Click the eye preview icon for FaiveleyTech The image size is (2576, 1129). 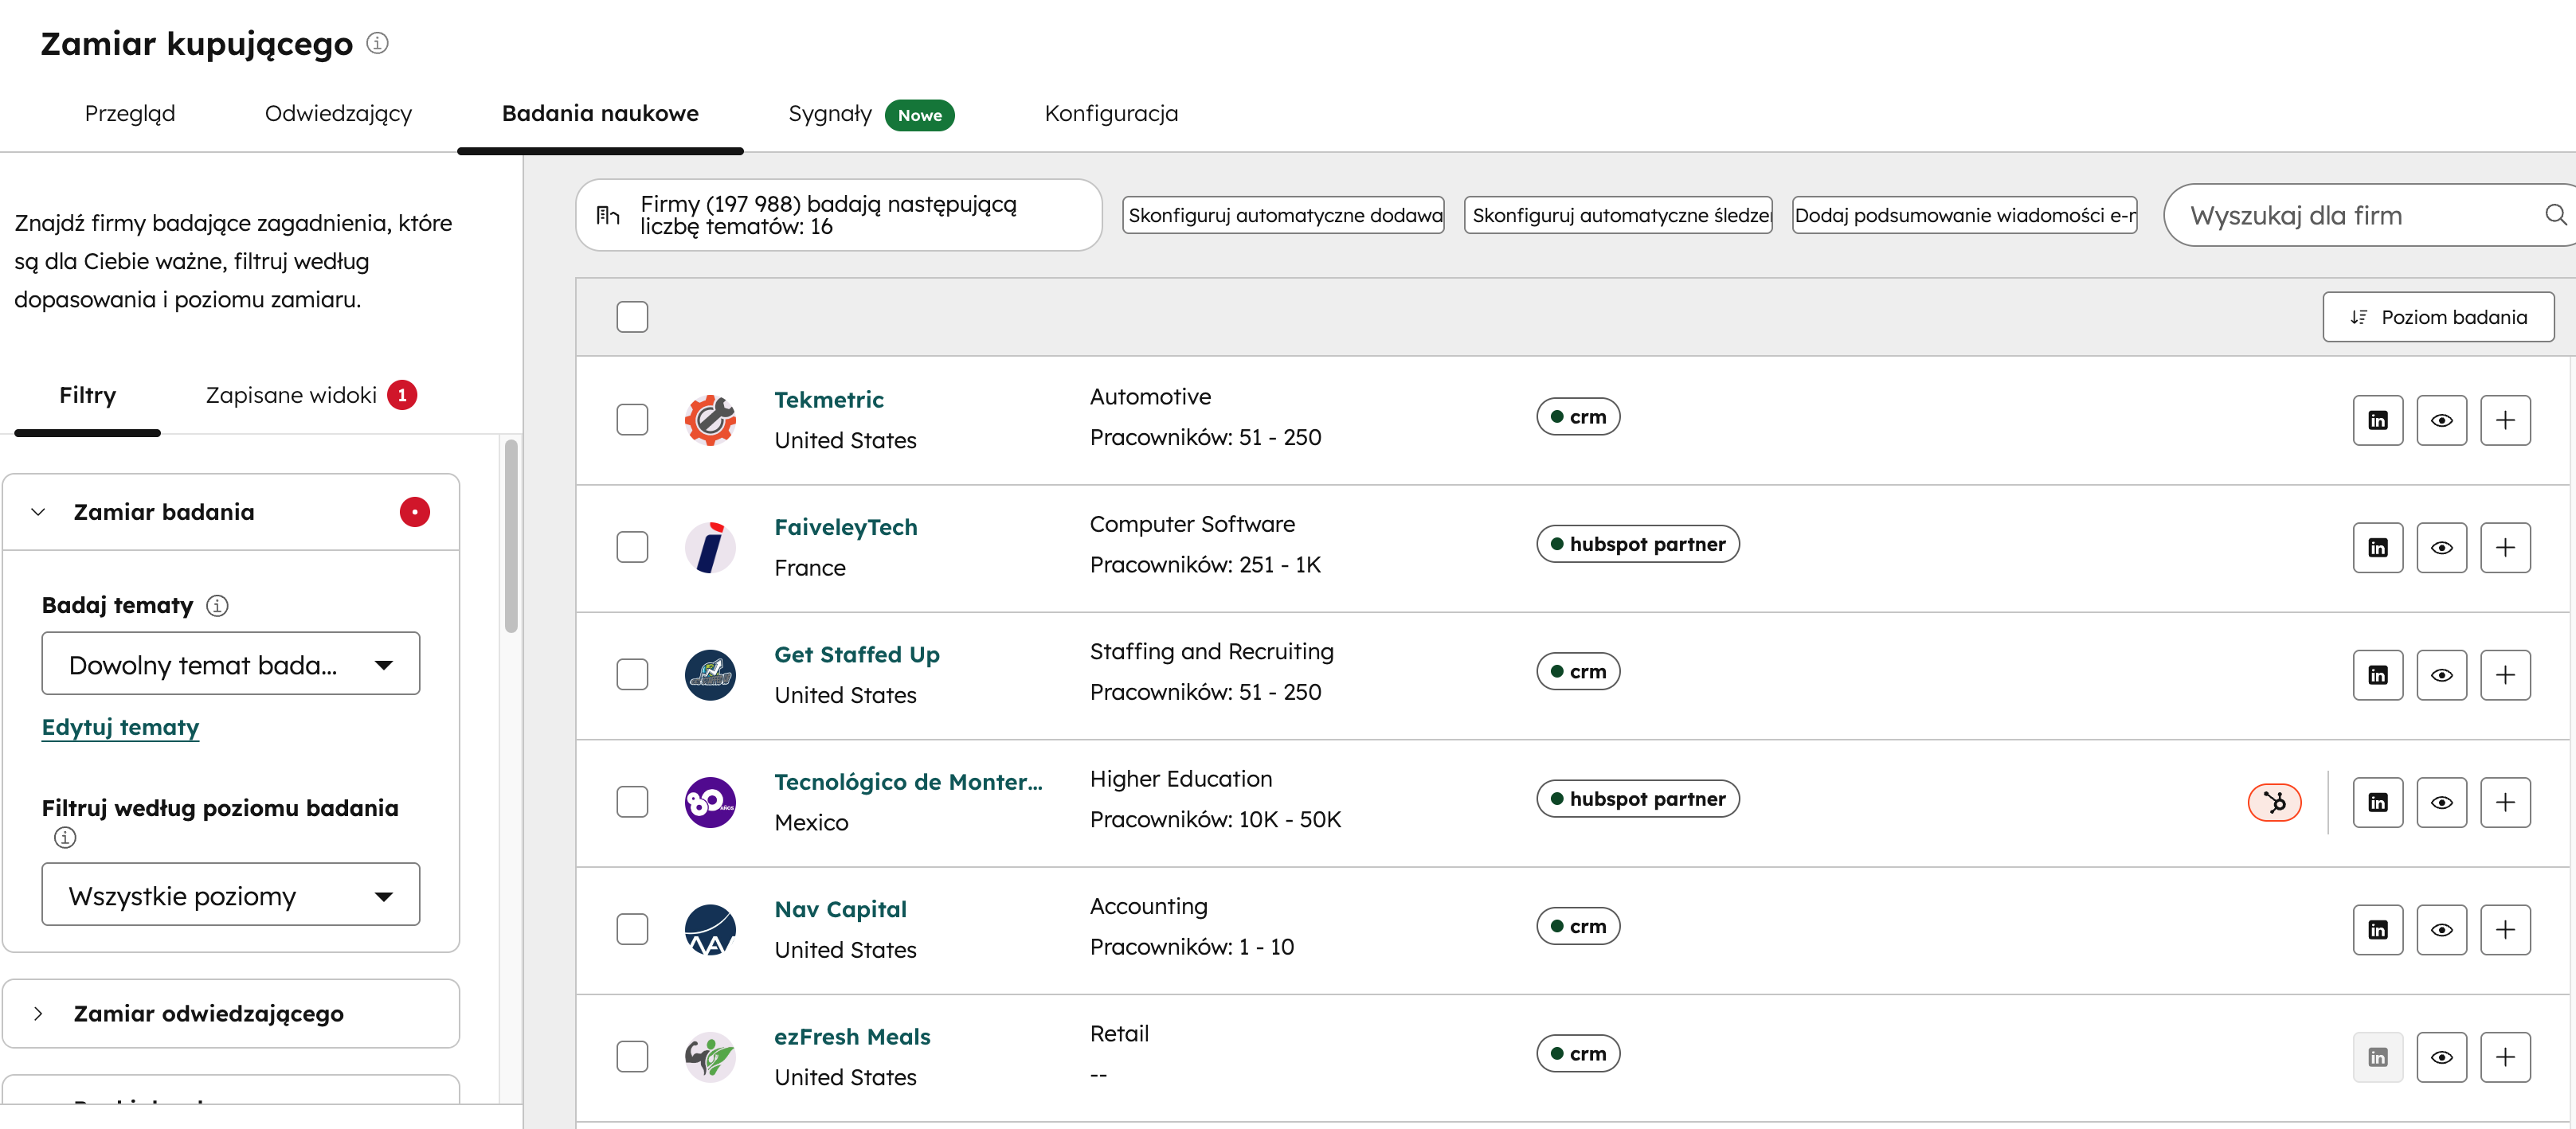click(2442, 547)
